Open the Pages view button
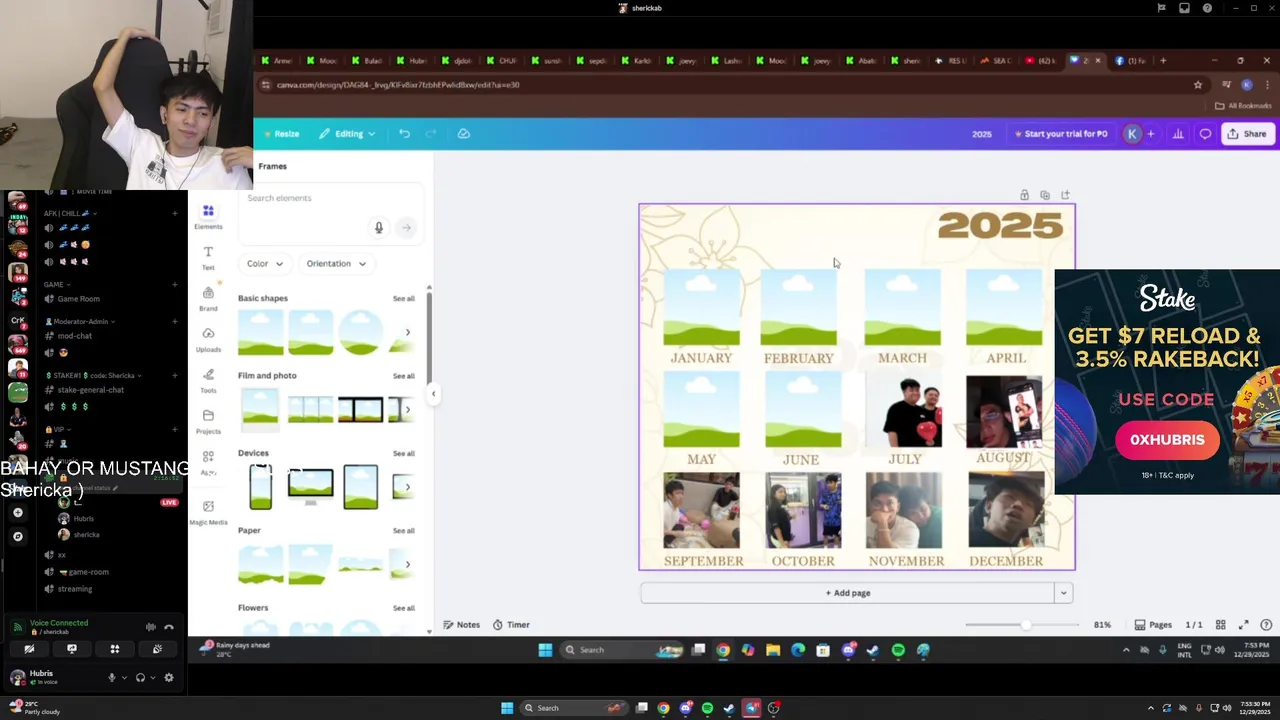Image resolution: width=1280 pixels, height=720 pixels. click(x=1153, y=625)
